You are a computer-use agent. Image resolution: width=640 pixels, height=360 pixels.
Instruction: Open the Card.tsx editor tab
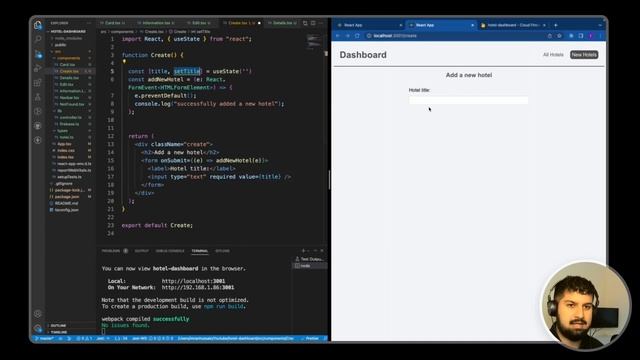pyautogui.click(x=113, y=23)
